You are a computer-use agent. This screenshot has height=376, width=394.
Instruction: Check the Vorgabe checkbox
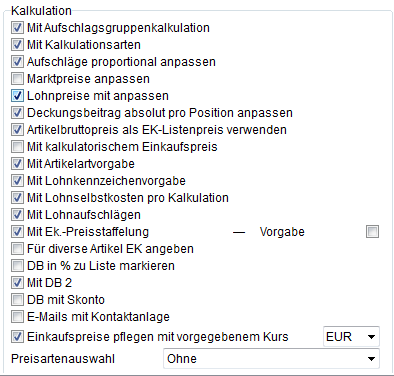372,232
